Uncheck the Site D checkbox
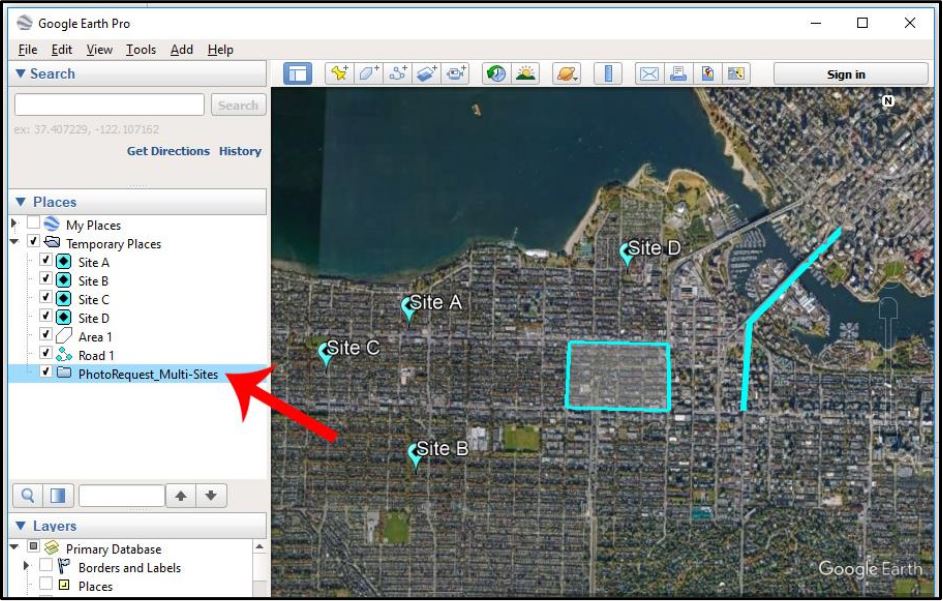 coord(46,316)
